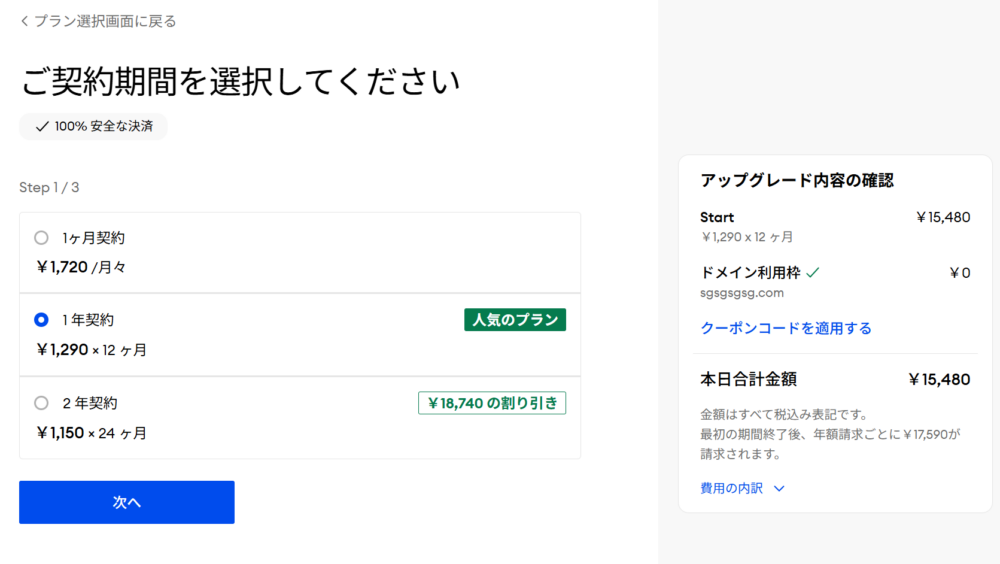Click the ¥1,150 × 24ヶ月 price text
The width and height of the screenshot is (1000, 564).
point(92,433)
